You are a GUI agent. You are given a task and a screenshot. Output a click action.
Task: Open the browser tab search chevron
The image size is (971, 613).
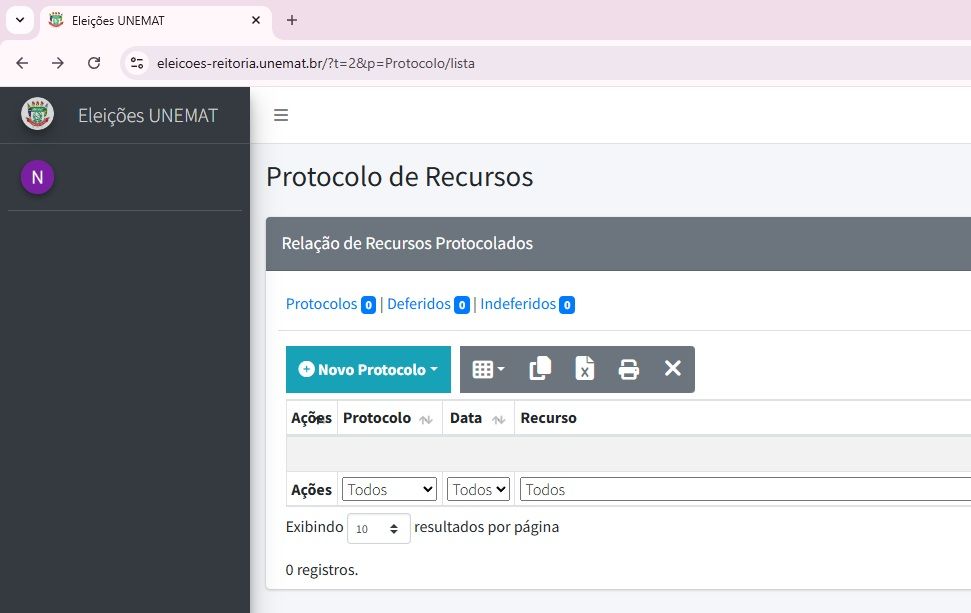[x=19, y=20]
